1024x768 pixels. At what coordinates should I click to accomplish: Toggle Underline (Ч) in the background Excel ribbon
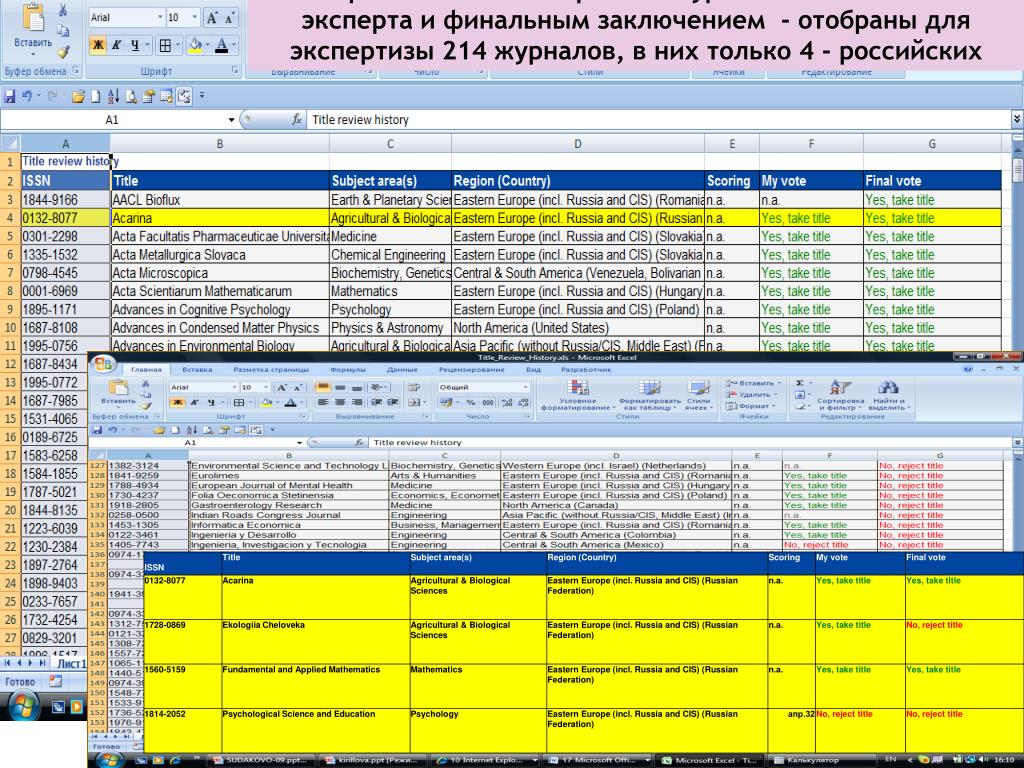[x=135, y=45]
